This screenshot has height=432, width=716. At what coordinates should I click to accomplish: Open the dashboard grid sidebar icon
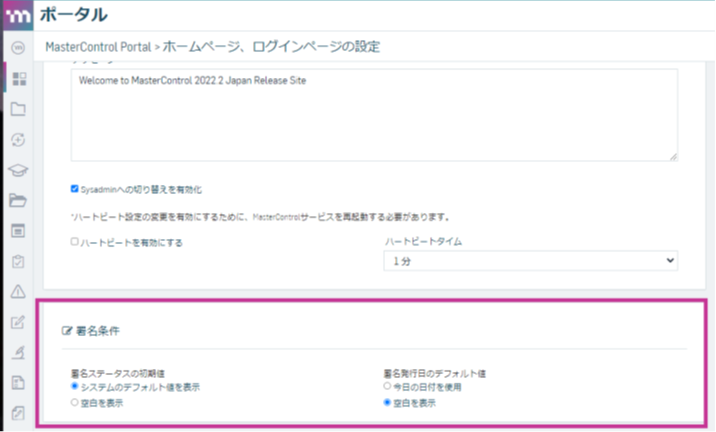[x=19, y=79]
